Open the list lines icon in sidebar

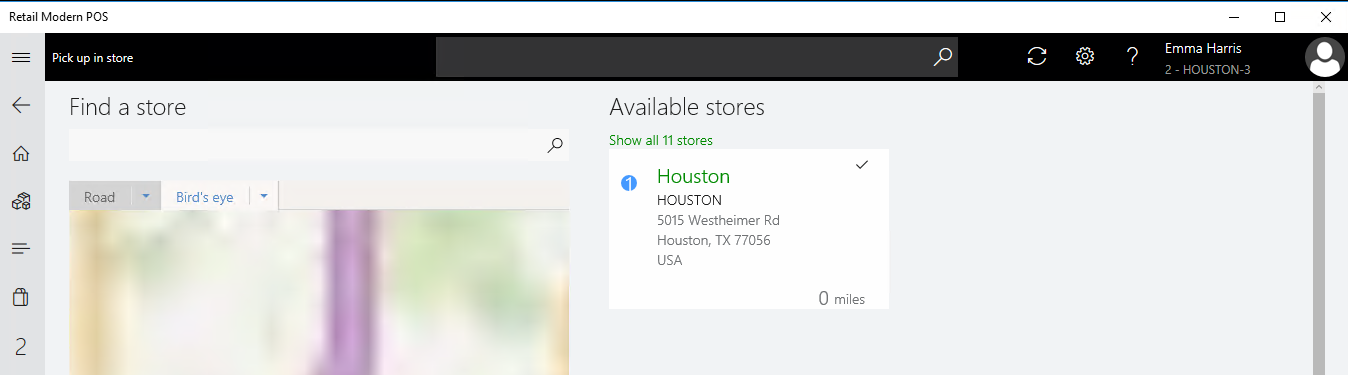click(x=21, y=249)
